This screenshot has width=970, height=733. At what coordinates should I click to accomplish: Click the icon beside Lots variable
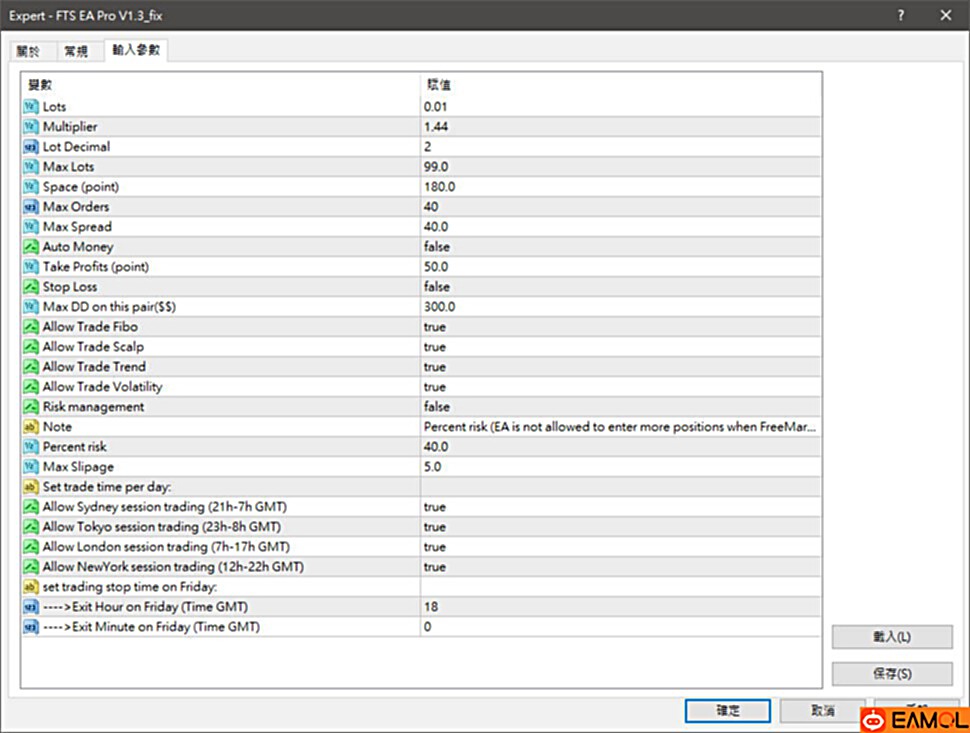tap(31, 106)
